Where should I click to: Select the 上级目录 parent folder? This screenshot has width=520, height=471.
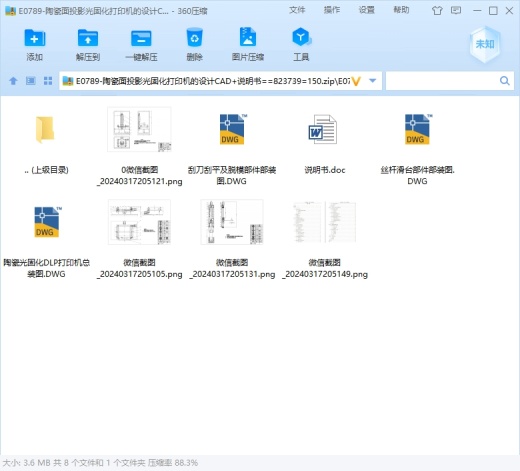click(x=45, y=129)
